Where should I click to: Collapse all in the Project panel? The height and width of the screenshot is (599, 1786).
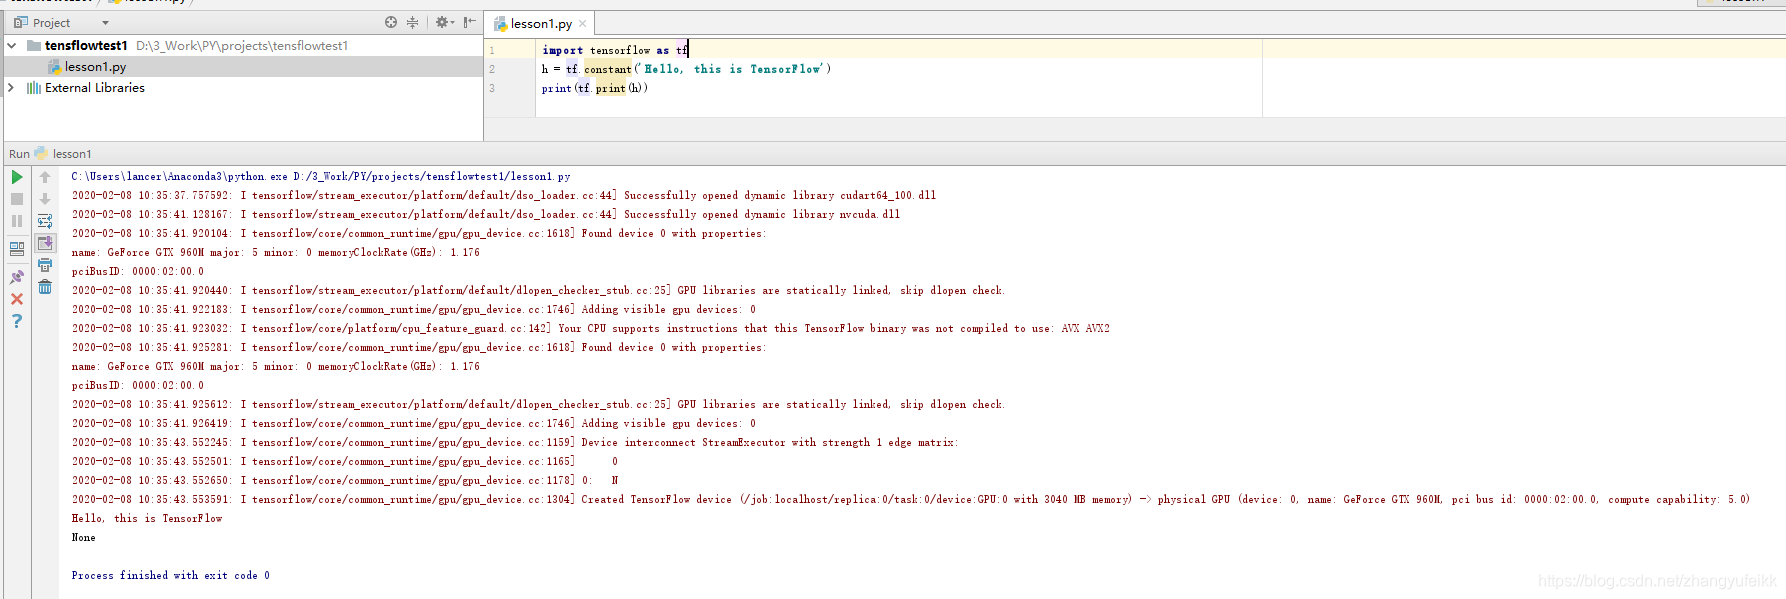coord(412,22)
